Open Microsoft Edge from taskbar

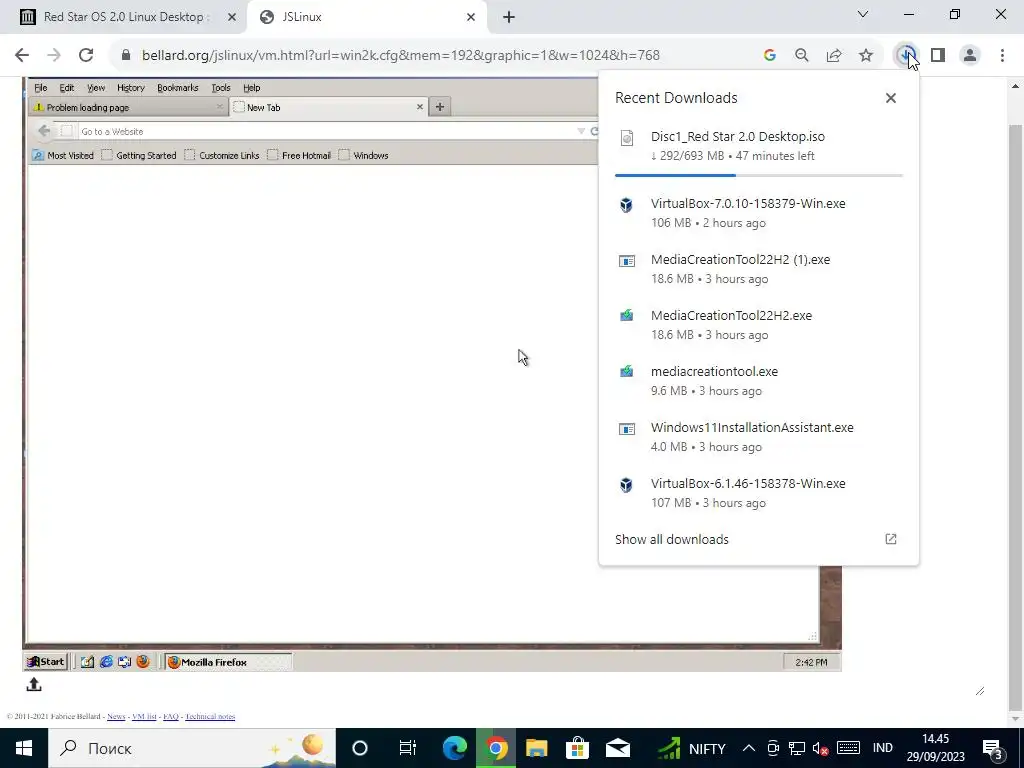click(455, 748)
